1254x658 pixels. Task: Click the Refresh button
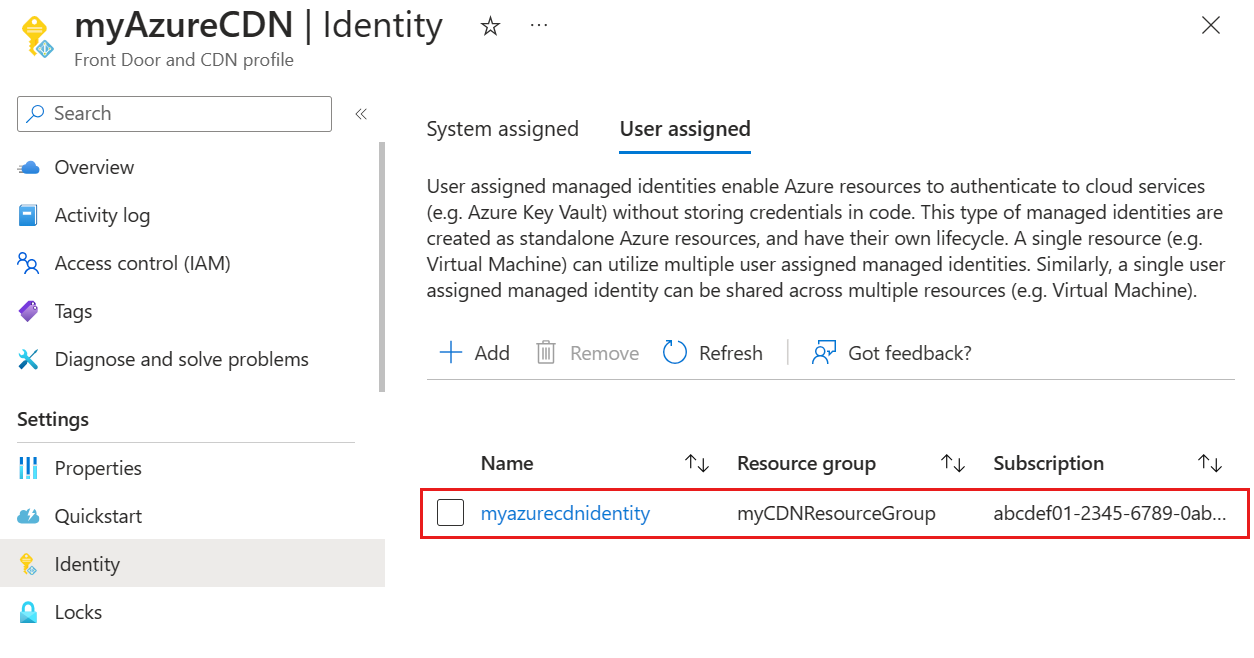coord(712,352)
